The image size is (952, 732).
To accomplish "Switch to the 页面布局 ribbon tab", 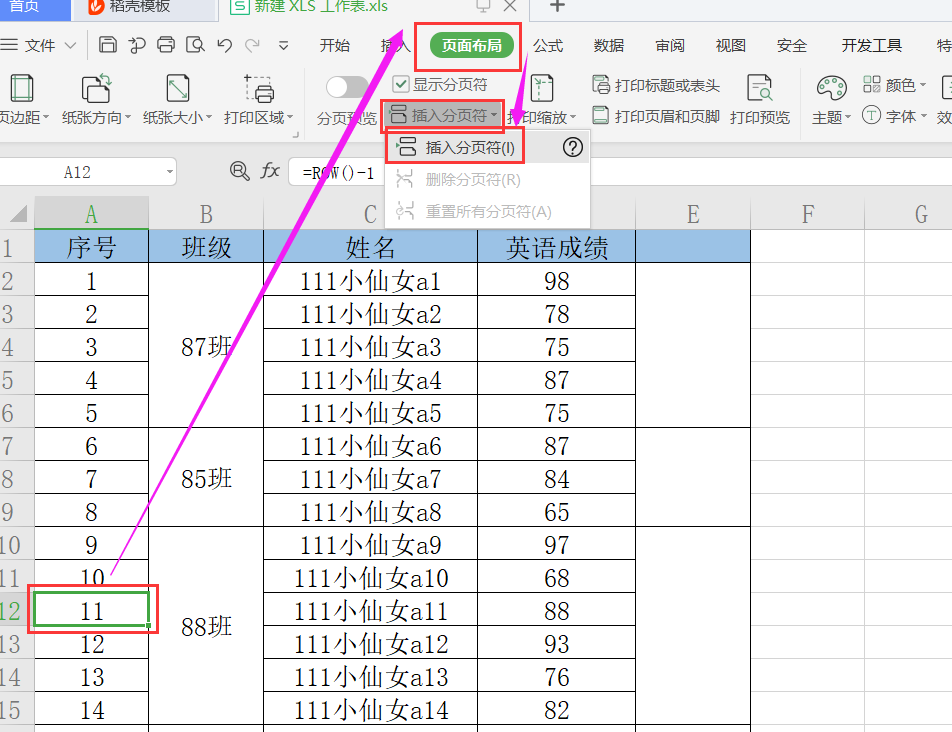I will coord(472,46).
